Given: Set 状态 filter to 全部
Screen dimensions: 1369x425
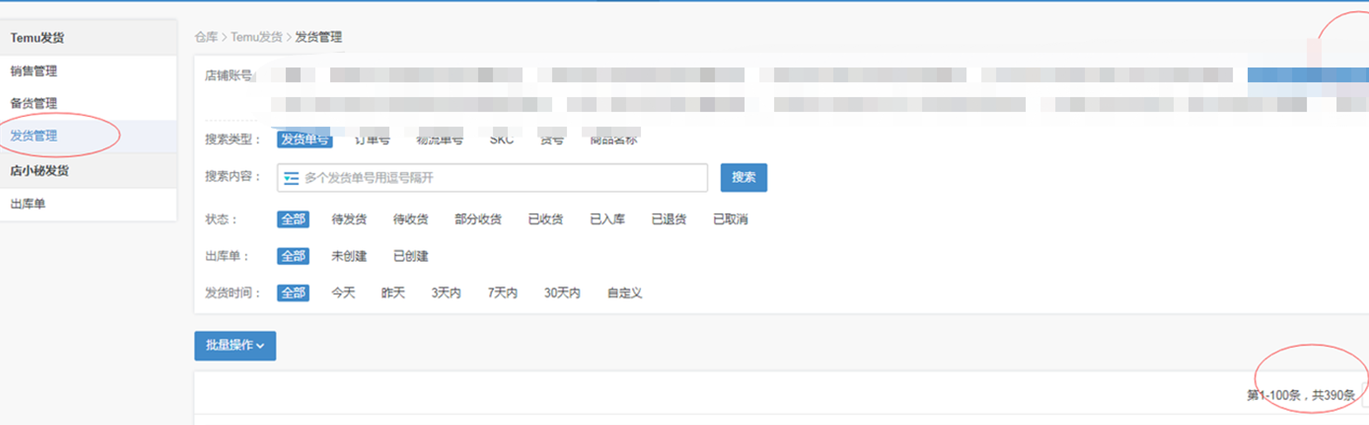Looking at the screenshot, I should pyautogui.click(x=293, y=219).
